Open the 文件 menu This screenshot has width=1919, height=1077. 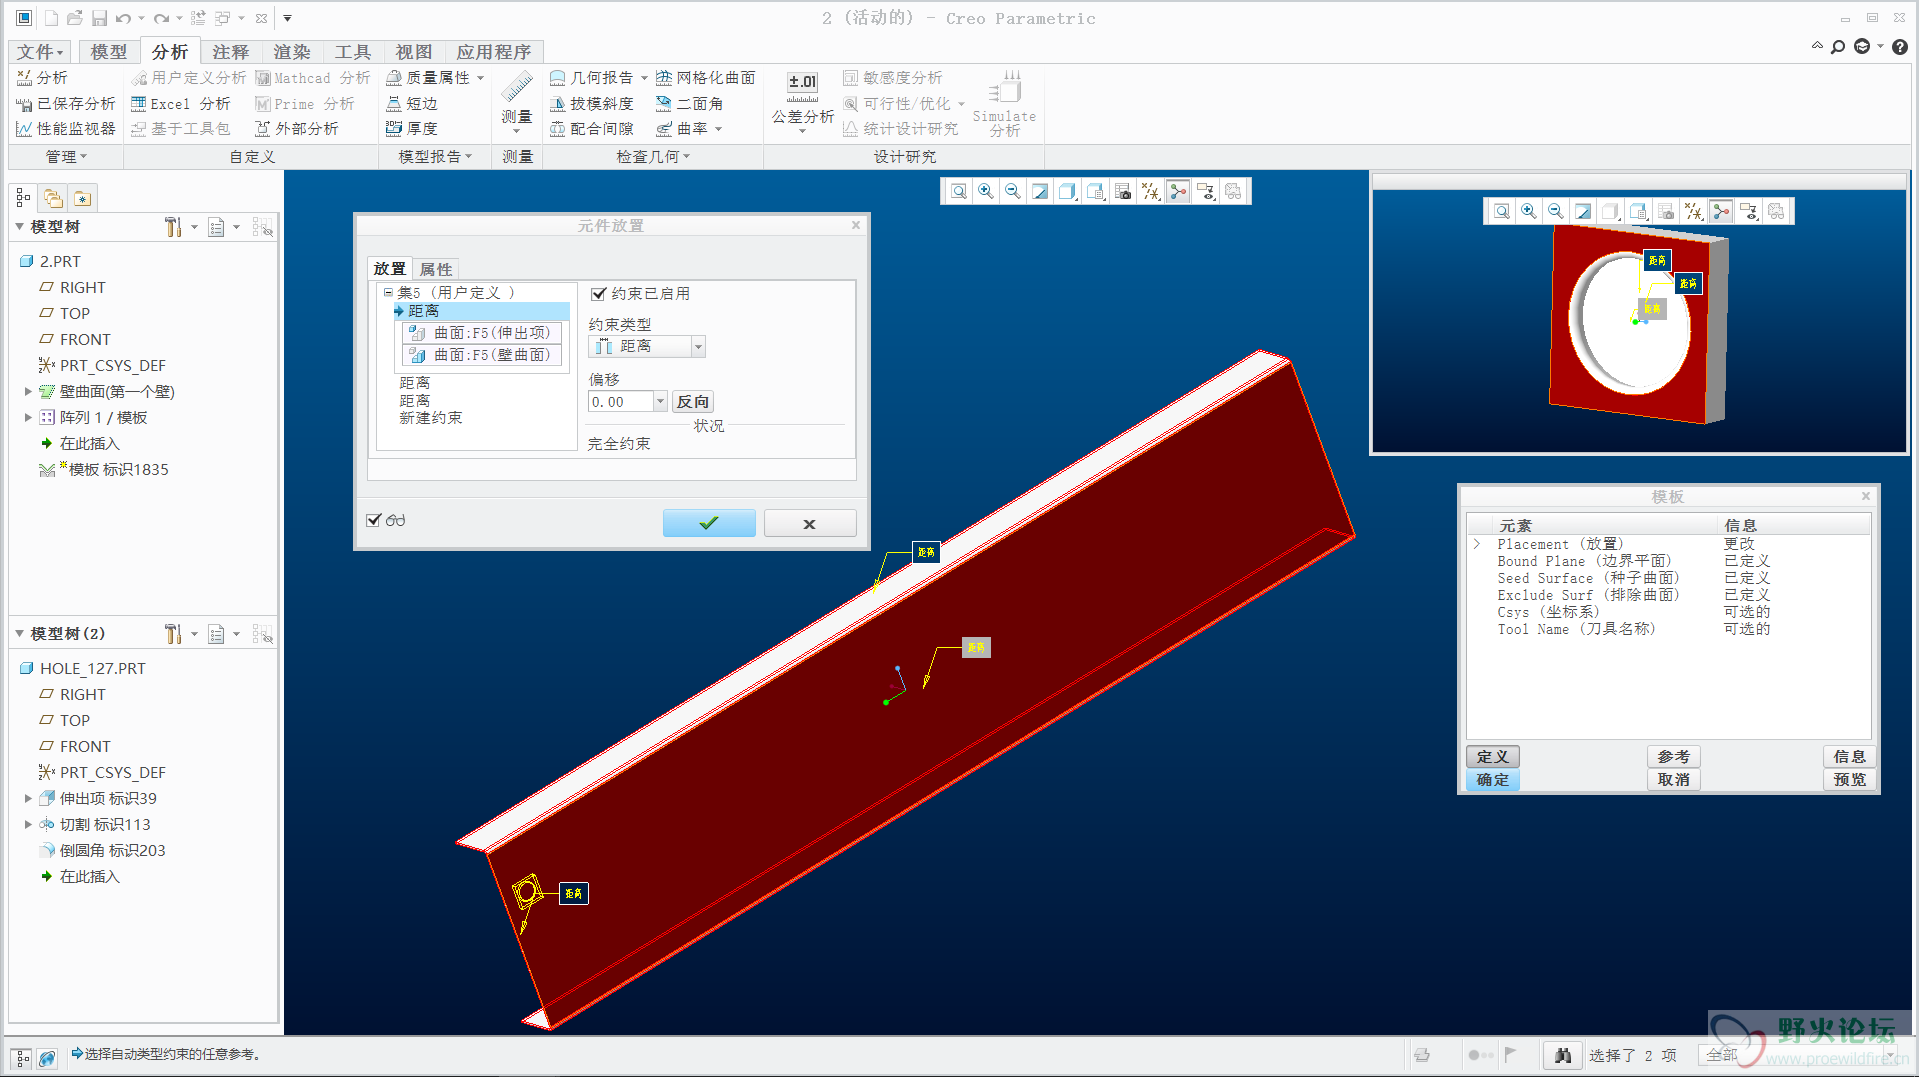tap(39, 52)
